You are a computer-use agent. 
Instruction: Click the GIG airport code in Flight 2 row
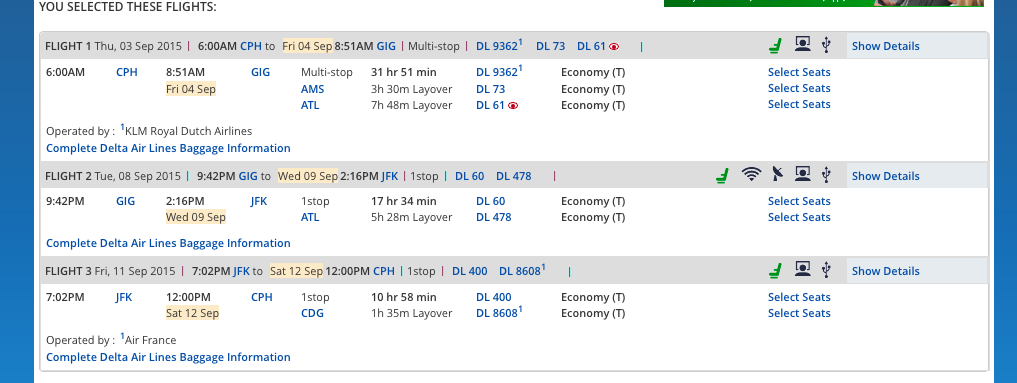[126, 202]
